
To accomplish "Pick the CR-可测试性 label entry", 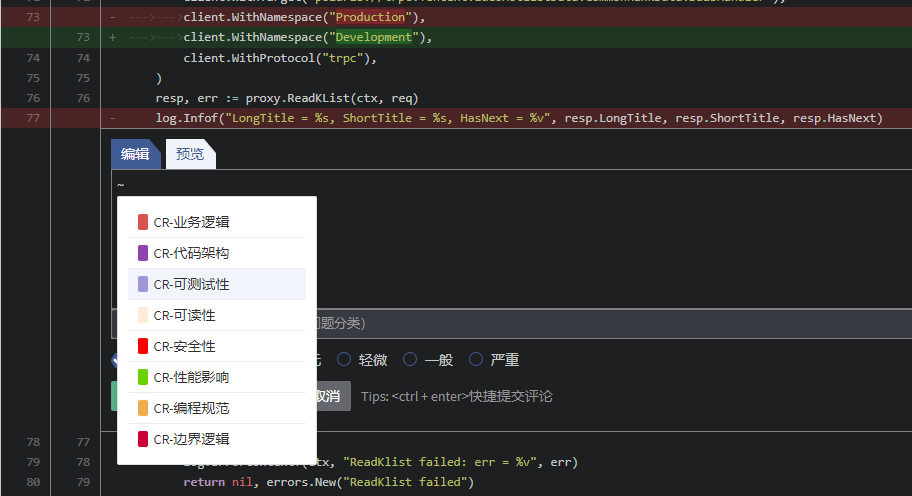I will click(191, 284).
